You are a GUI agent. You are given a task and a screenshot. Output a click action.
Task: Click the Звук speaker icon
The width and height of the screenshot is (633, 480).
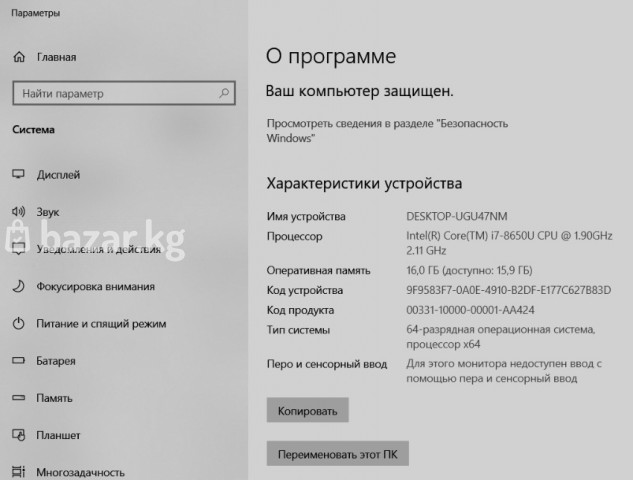coord(18,212)
